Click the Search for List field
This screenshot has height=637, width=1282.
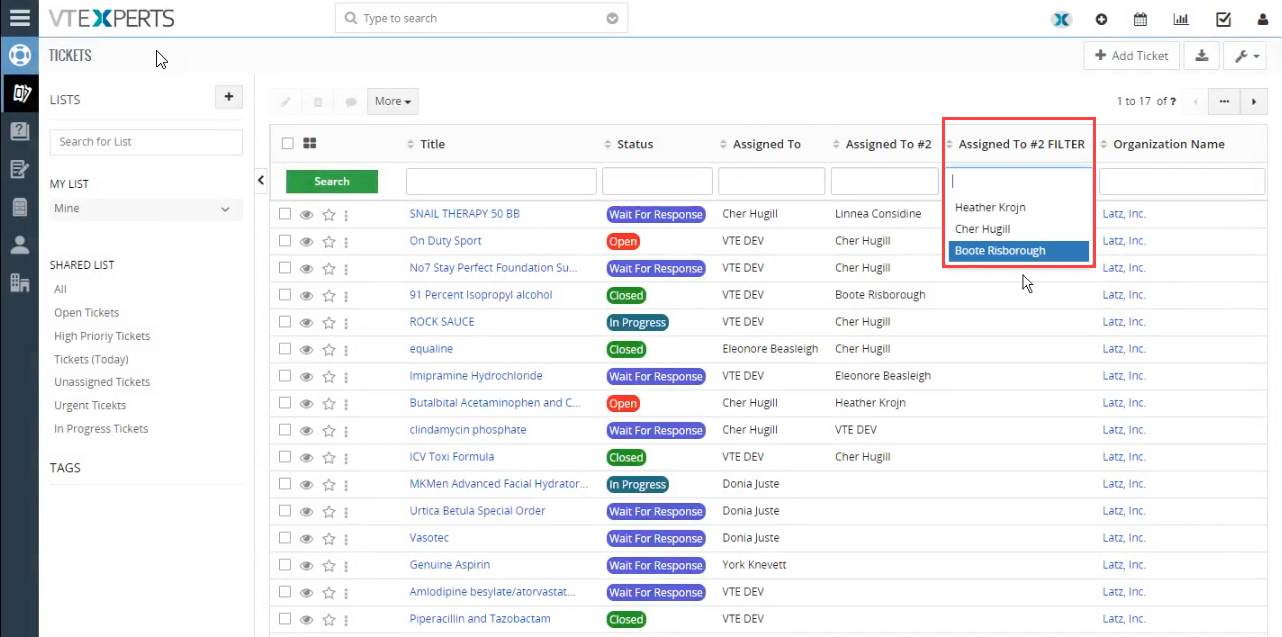(x=146, y=142)
